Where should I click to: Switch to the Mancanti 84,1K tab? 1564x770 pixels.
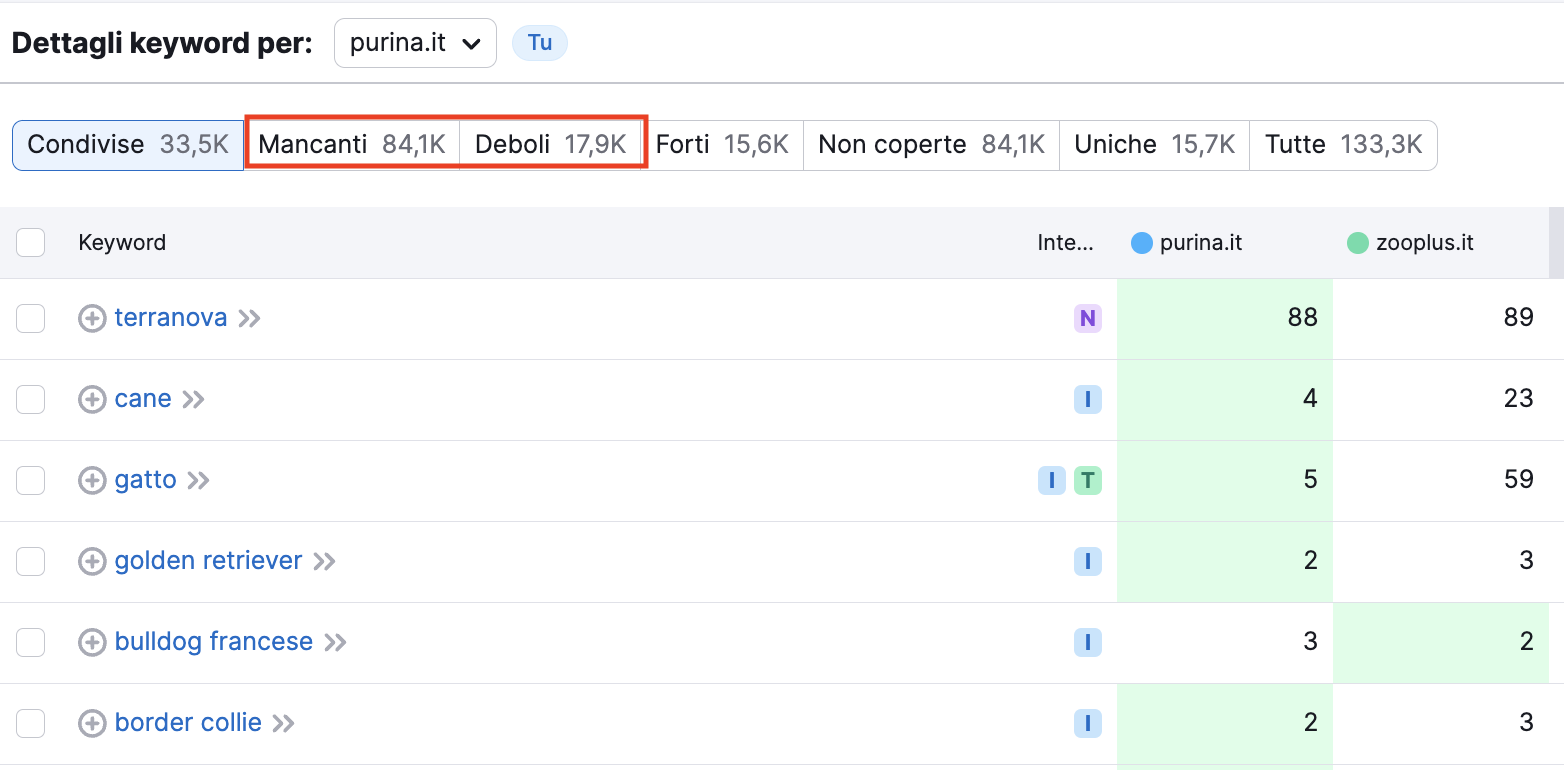(352, 144)
